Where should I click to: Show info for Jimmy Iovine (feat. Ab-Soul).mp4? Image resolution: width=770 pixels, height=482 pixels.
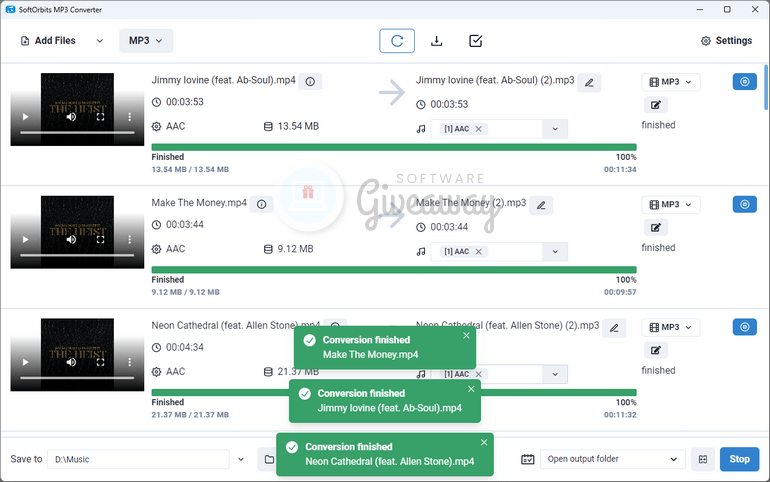[310, 81]
